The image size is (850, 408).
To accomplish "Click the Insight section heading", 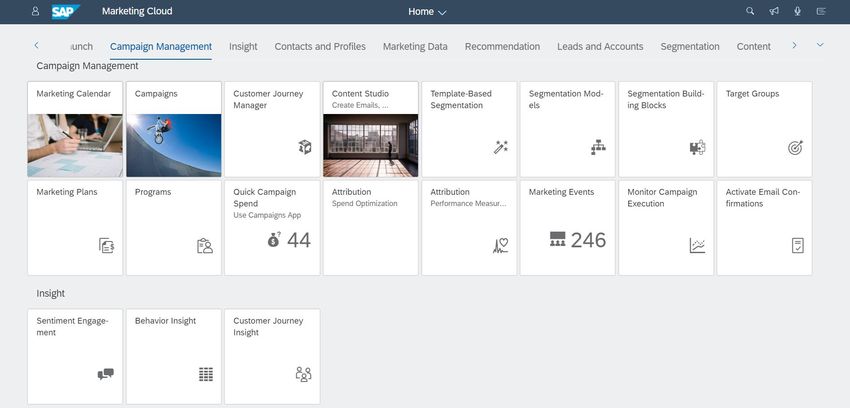I will pos(50,293).
